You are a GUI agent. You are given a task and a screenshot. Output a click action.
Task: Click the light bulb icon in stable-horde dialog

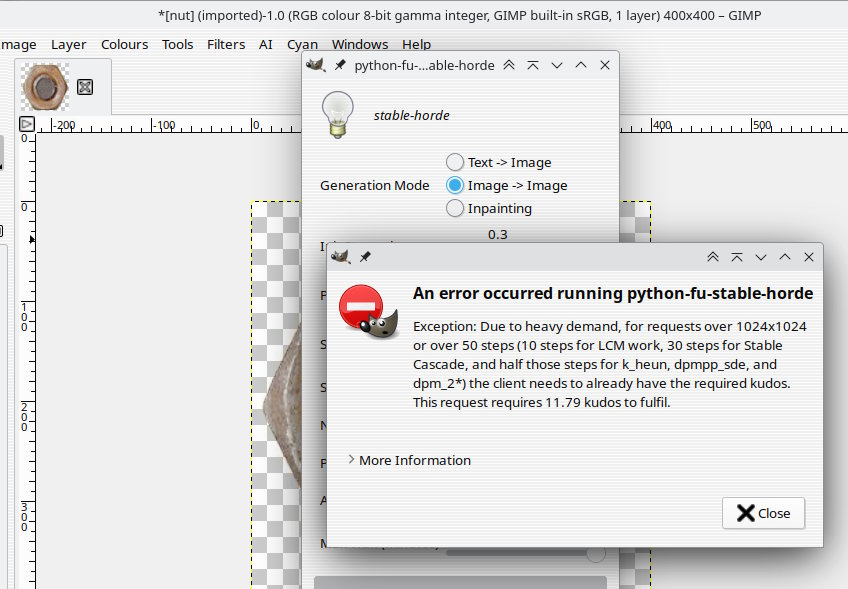point(337,115)
